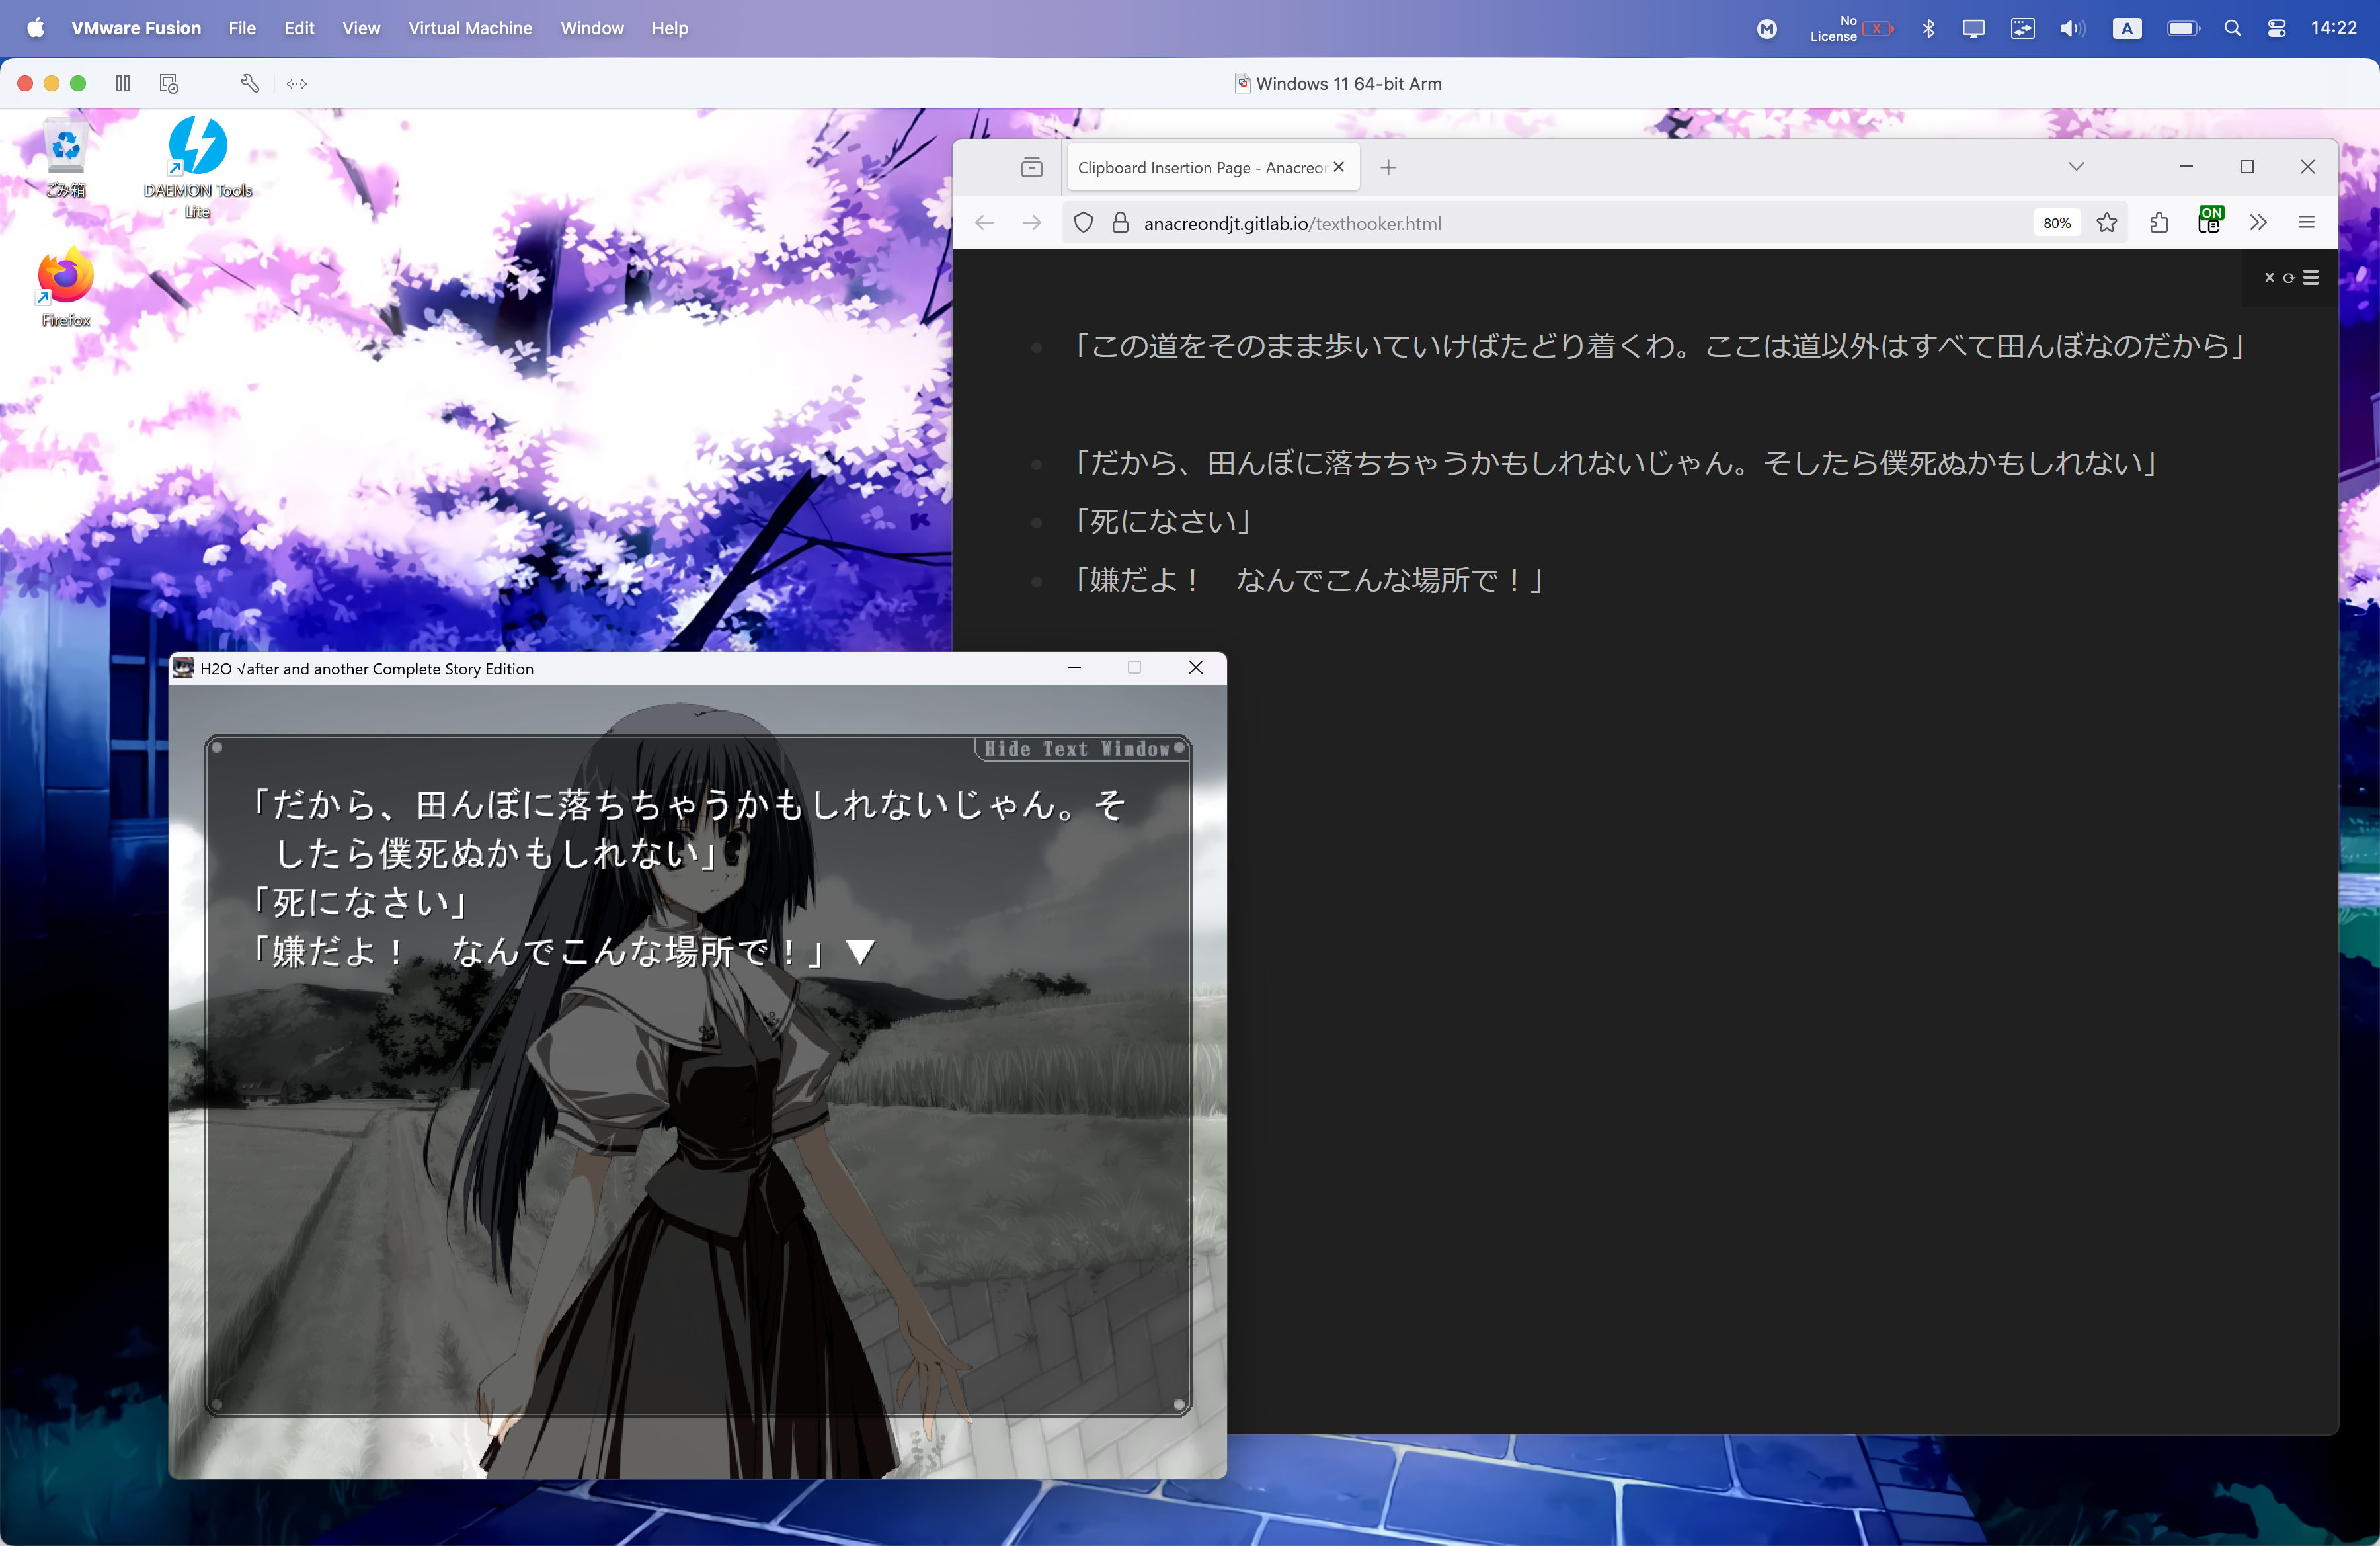
Task: Toggle the clipboard inserter ON extension
Action: (x=2210, y=220)
